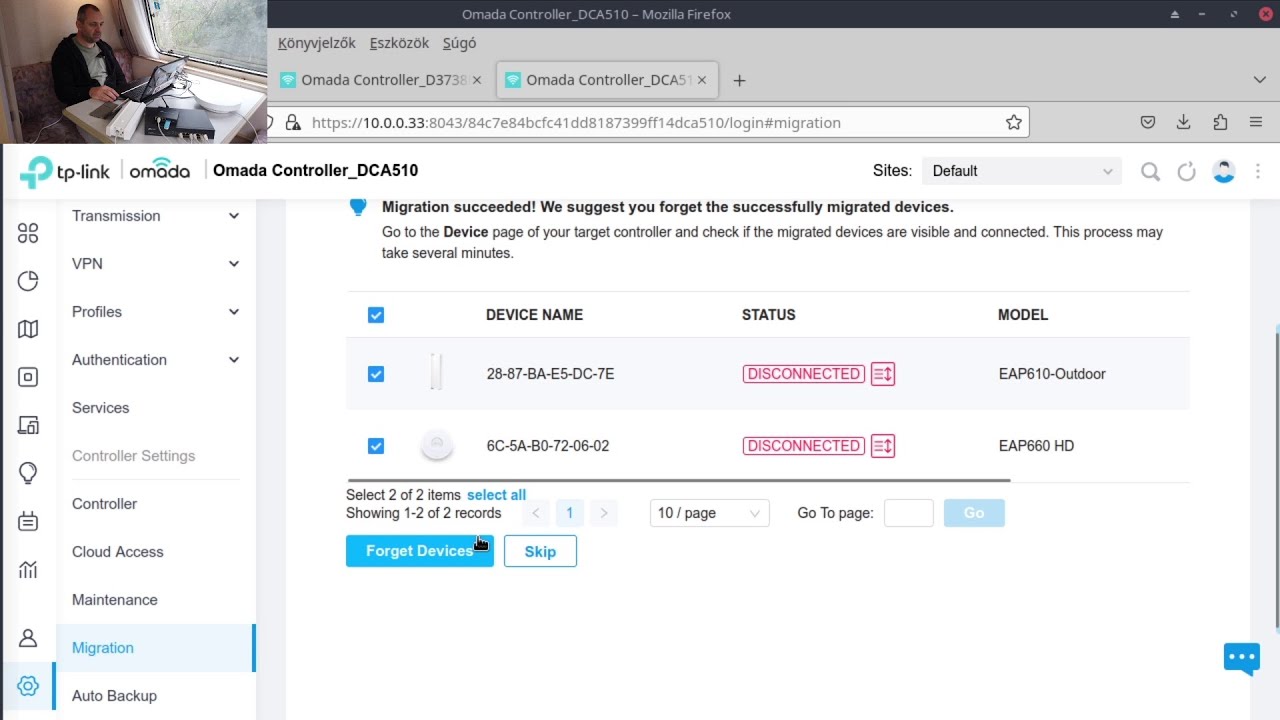The height and width of the screenshot is (720, 1280).
Task: Open the Clients icon in sidebar
Action: [x=28, y=425]
